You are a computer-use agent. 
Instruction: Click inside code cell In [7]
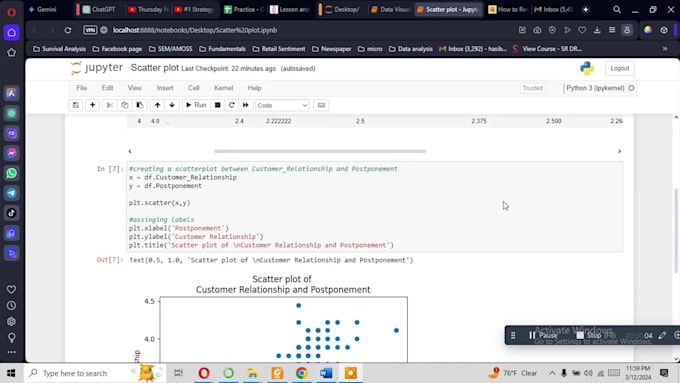click(374, 207)
